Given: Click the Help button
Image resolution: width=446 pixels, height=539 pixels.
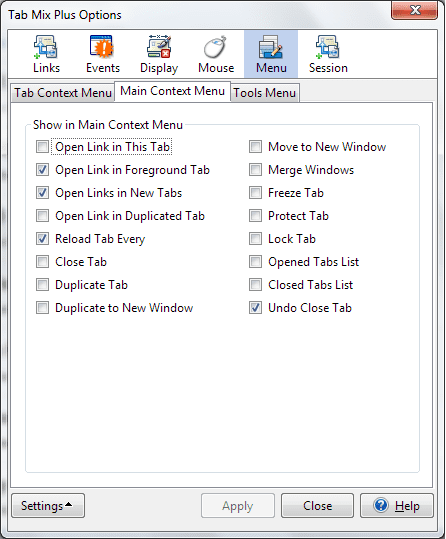Looking at the screenshot, I should (x=397, y=506).
